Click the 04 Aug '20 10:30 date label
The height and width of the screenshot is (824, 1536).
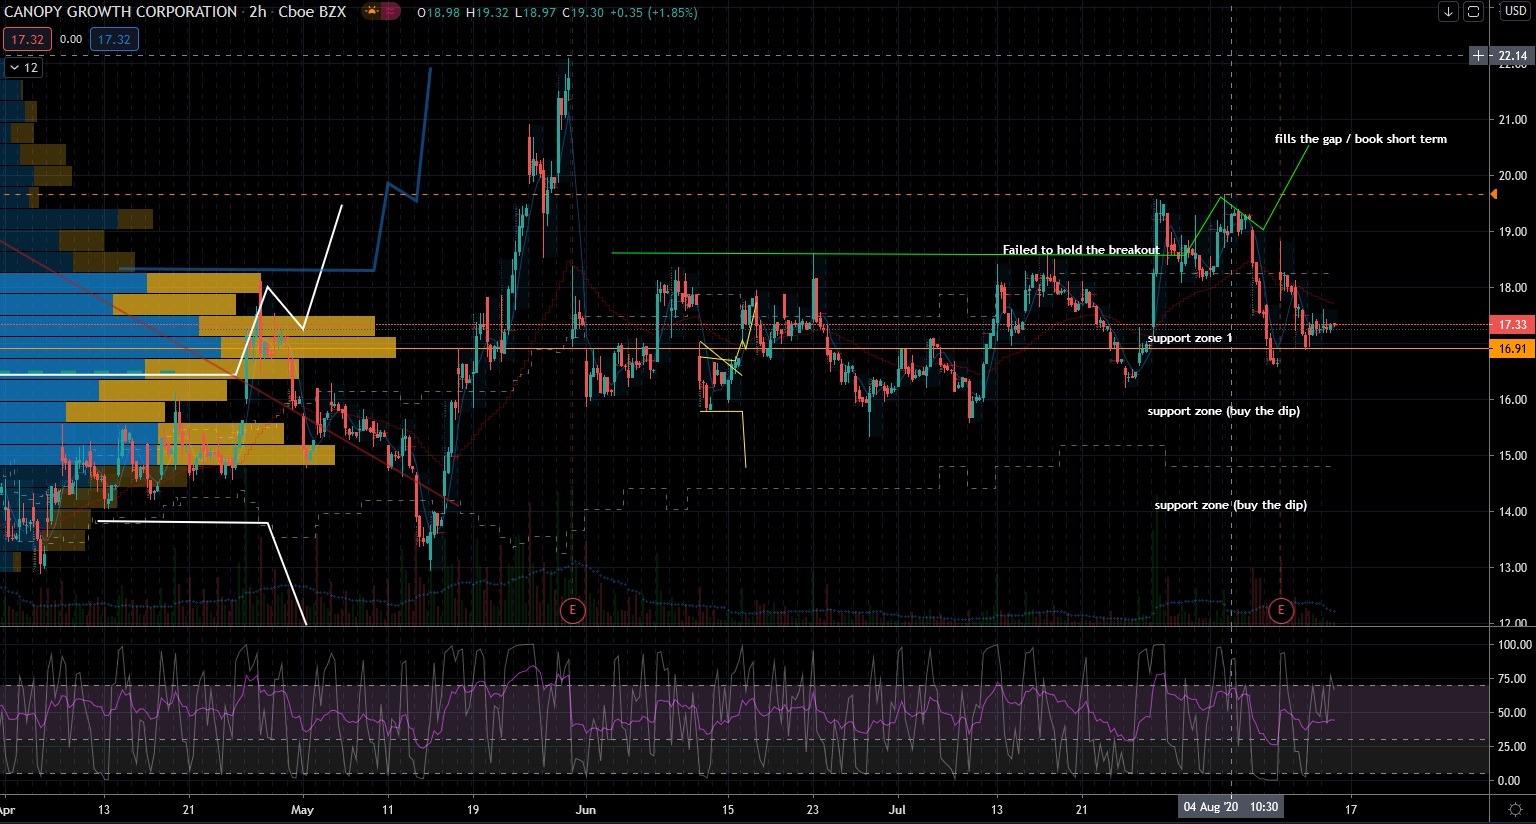point(1231,807)
